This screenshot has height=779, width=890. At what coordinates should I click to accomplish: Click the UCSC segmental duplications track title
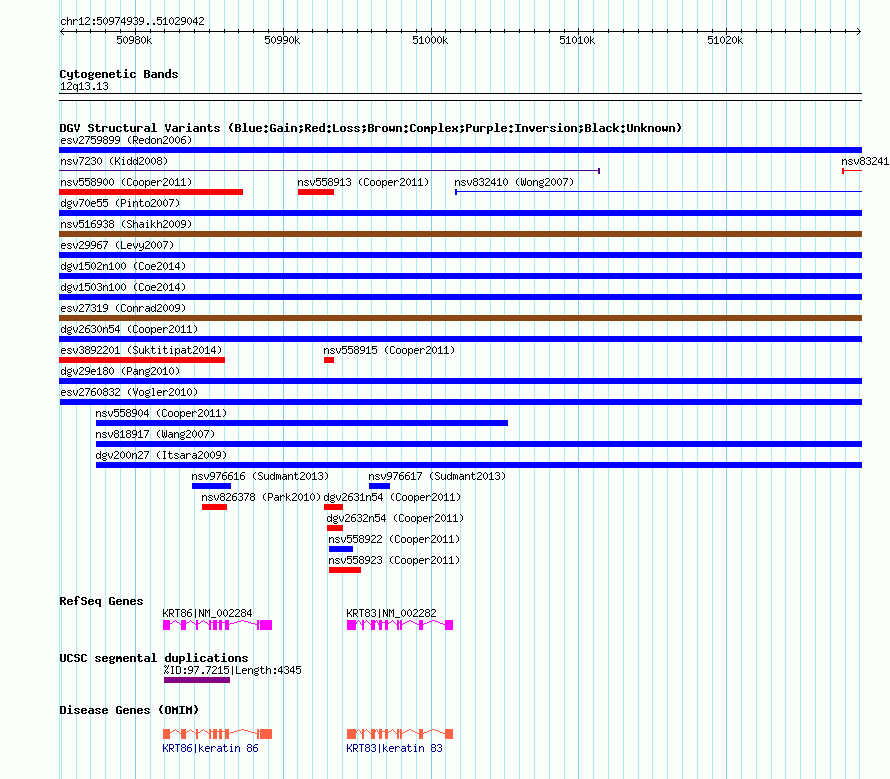click(x=154, y=658)
